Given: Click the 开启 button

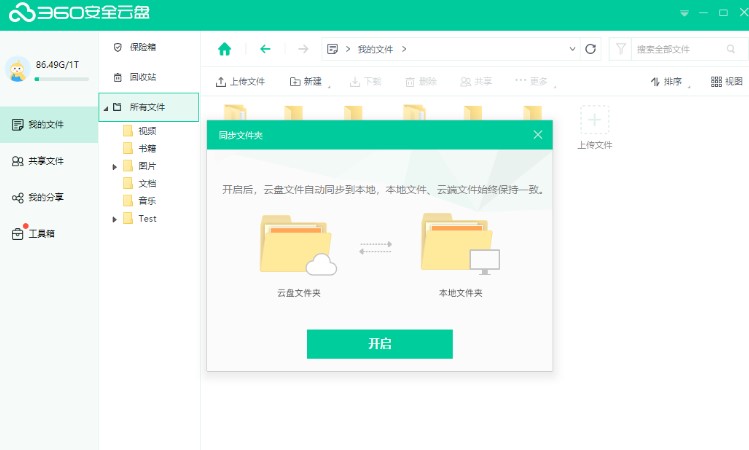Looking at the screenshot, I should point(380,344).
